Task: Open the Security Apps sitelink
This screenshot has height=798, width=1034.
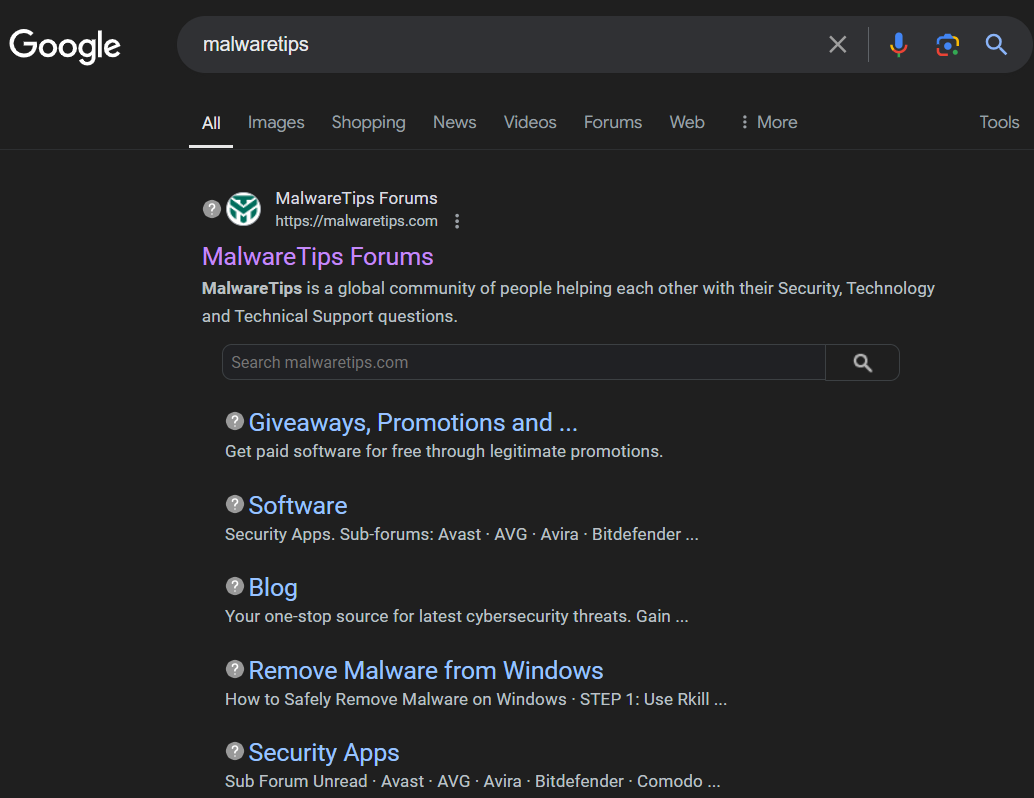Action: (x=323, y=752)
